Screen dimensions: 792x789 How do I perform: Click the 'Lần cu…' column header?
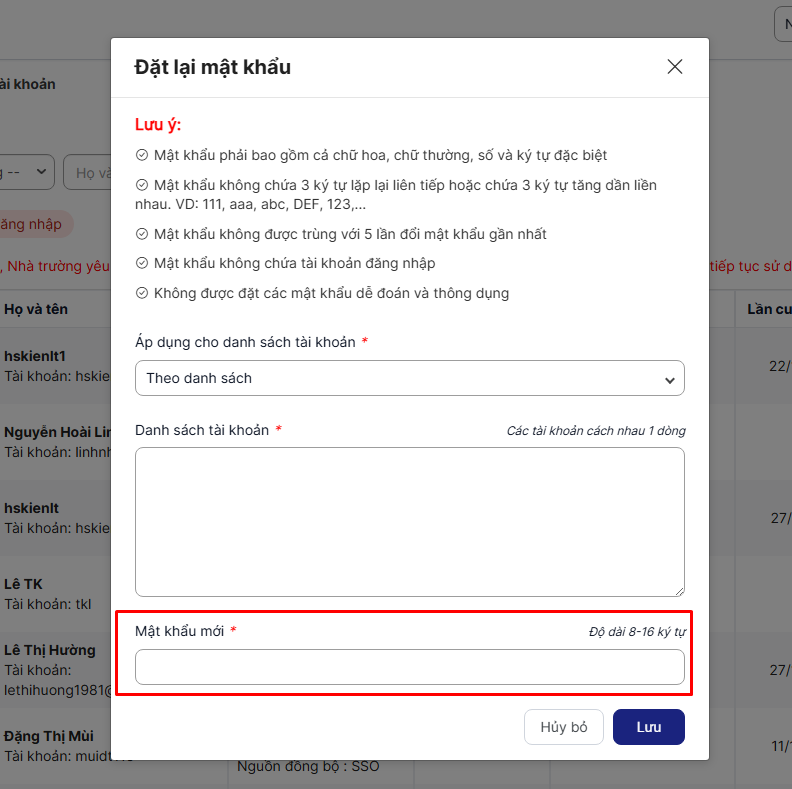[768, 309]
